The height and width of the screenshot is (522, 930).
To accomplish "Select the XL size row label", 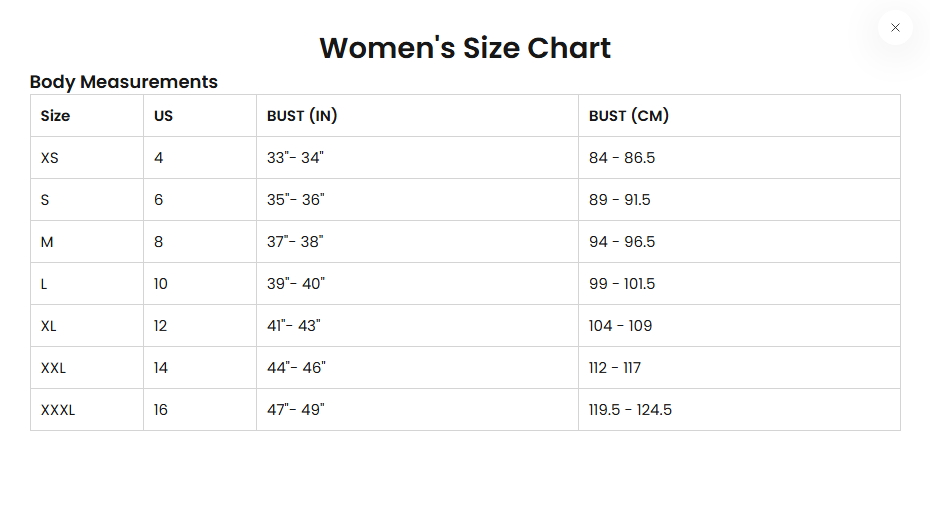I will [x=49, y=326].
